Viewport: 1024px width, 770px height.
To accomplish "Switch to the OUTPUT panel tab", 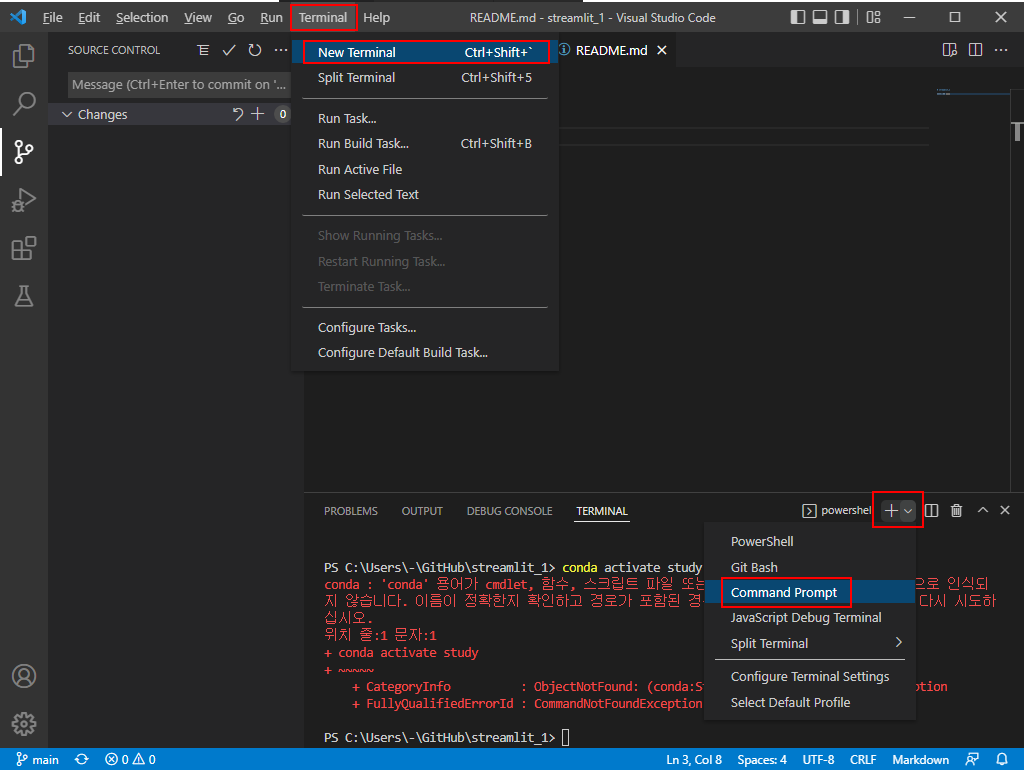I will click(422, 511).
